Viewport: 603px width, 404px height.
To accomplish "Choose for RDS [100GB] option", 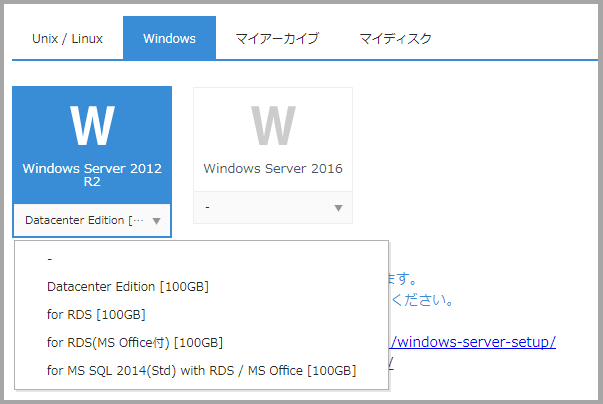I will (x=201, y=315).
